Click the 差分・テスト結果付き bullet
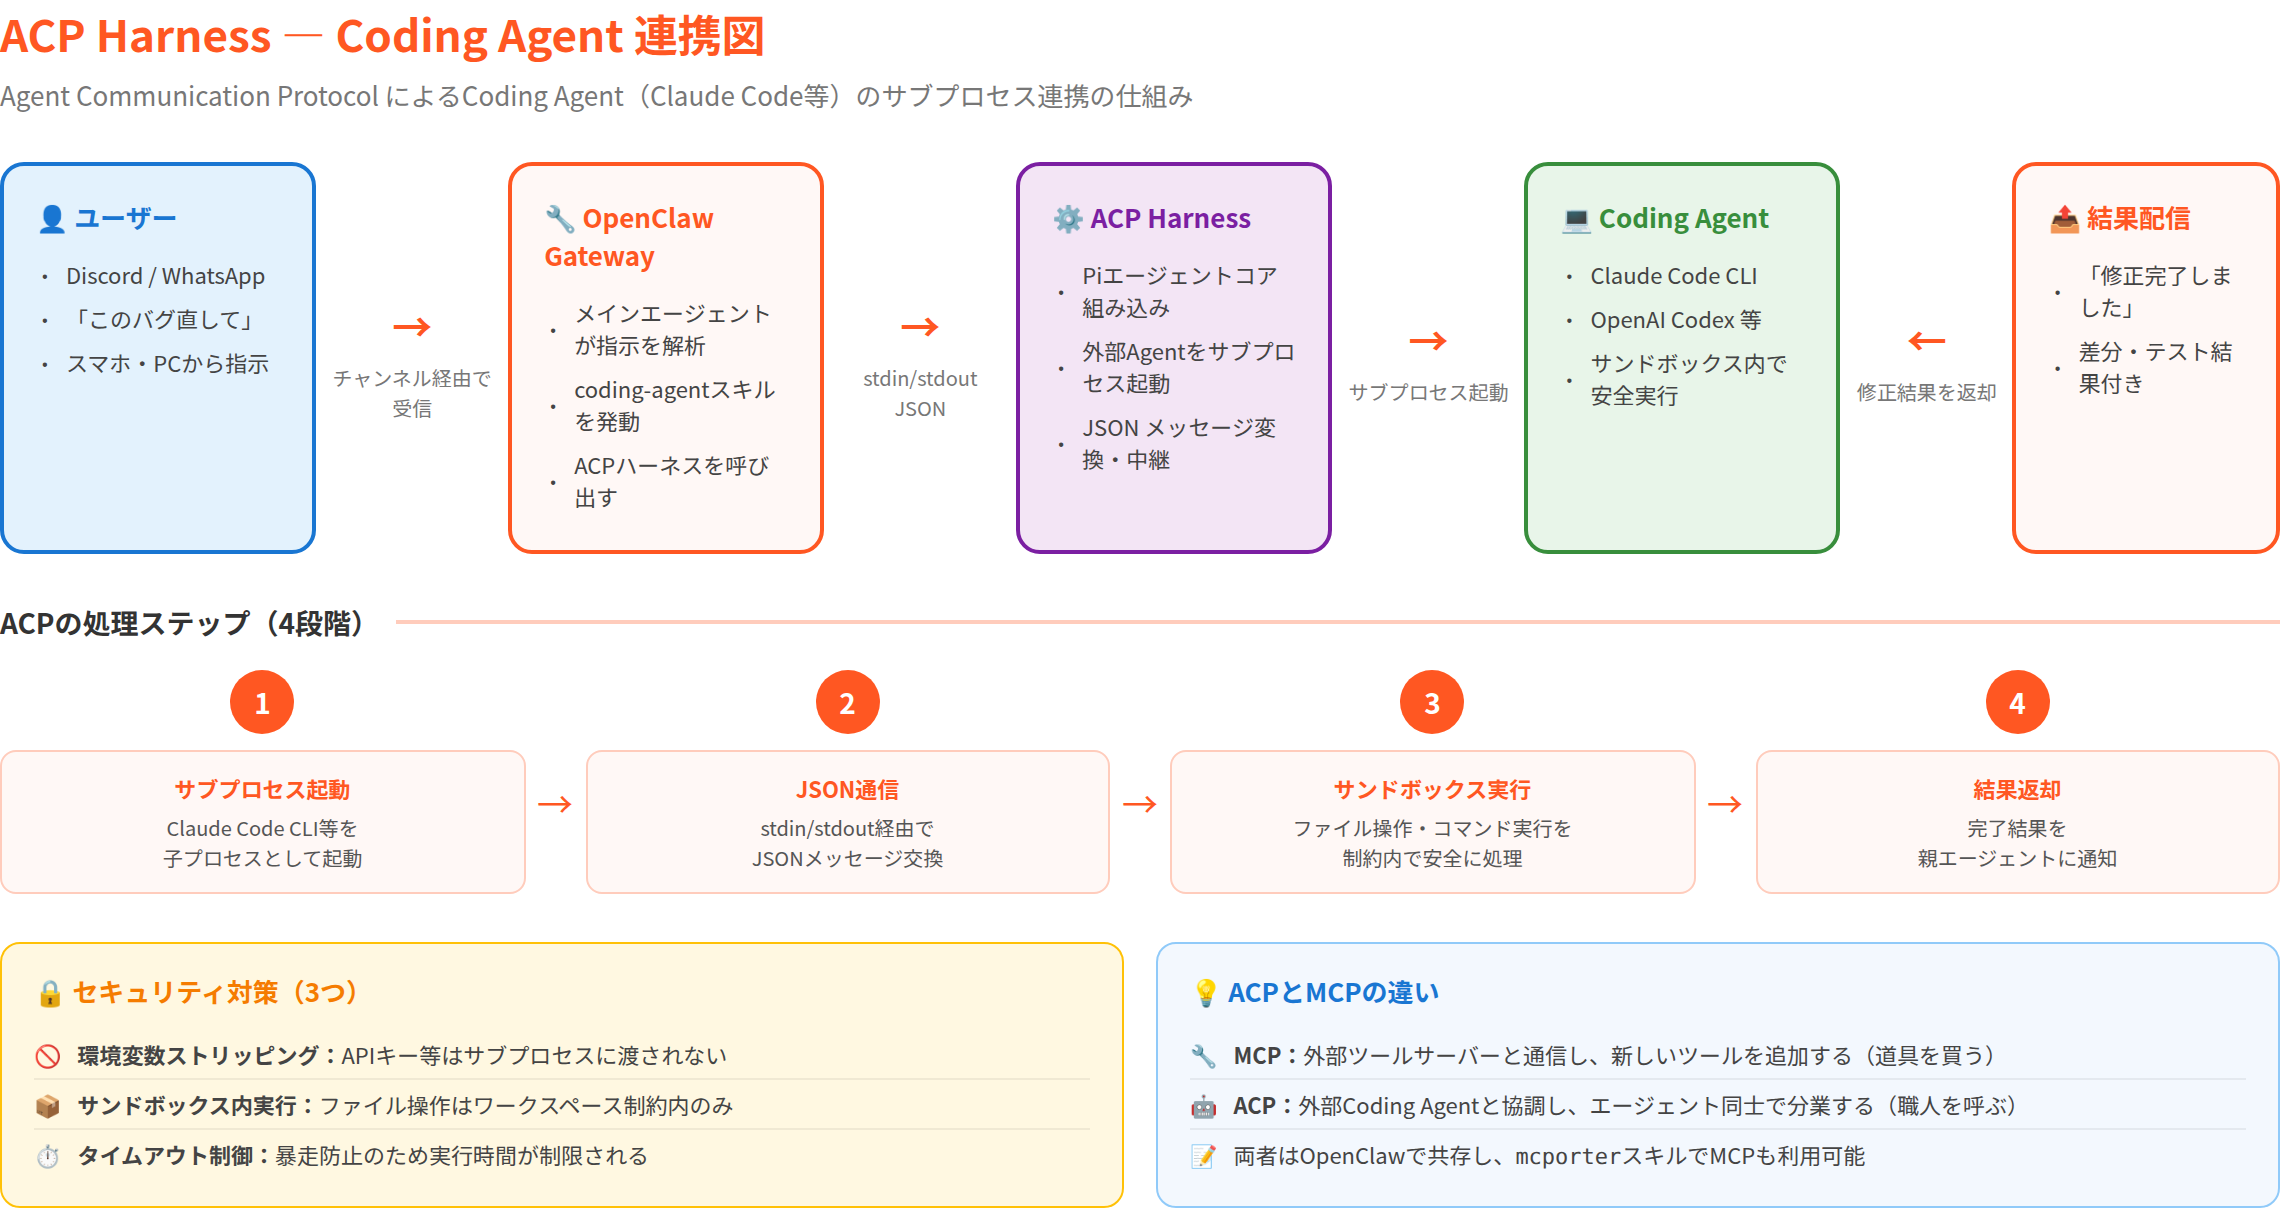Screen dimensions: 2280x1208 click(2155, 368)
